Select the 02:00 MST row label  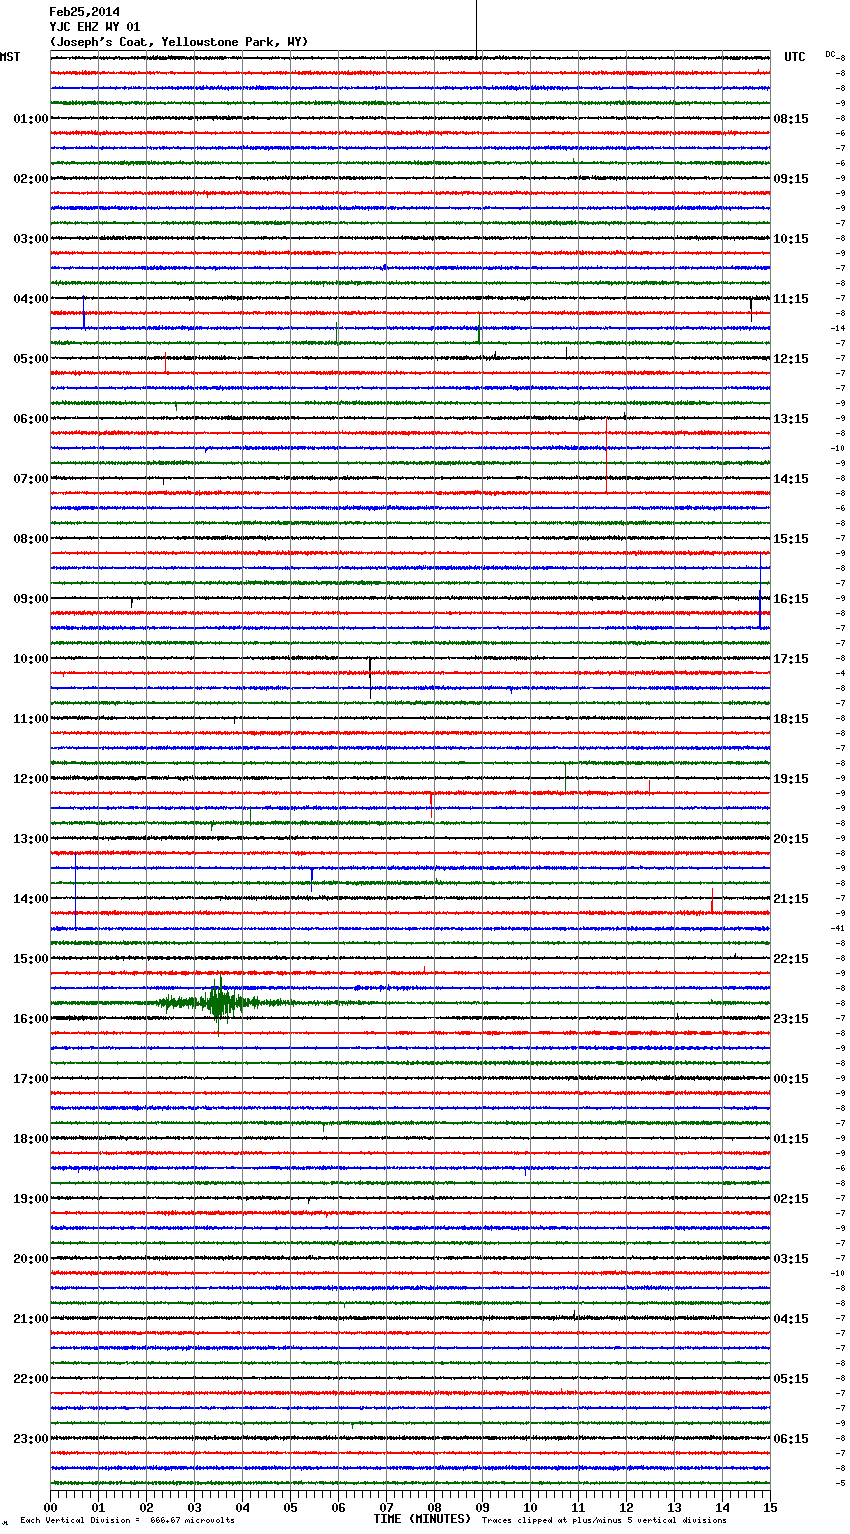(x=31, y=179)
